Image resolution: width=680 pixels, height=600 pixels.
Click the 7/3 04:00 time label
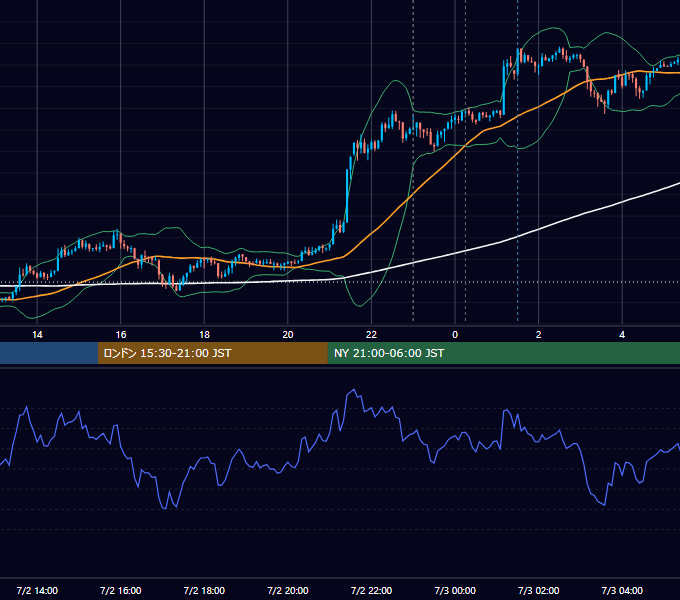(622, 590)
